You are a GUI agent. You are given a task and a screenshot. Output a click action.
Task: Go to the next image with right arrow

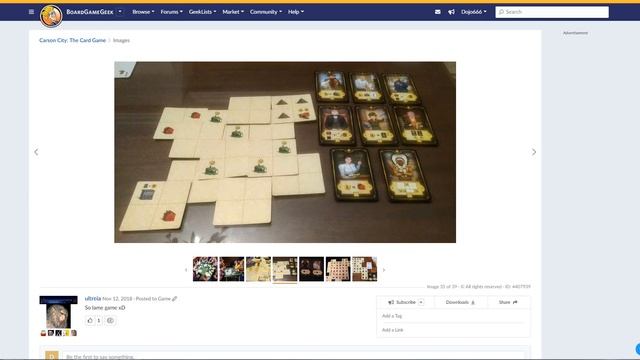534,152
